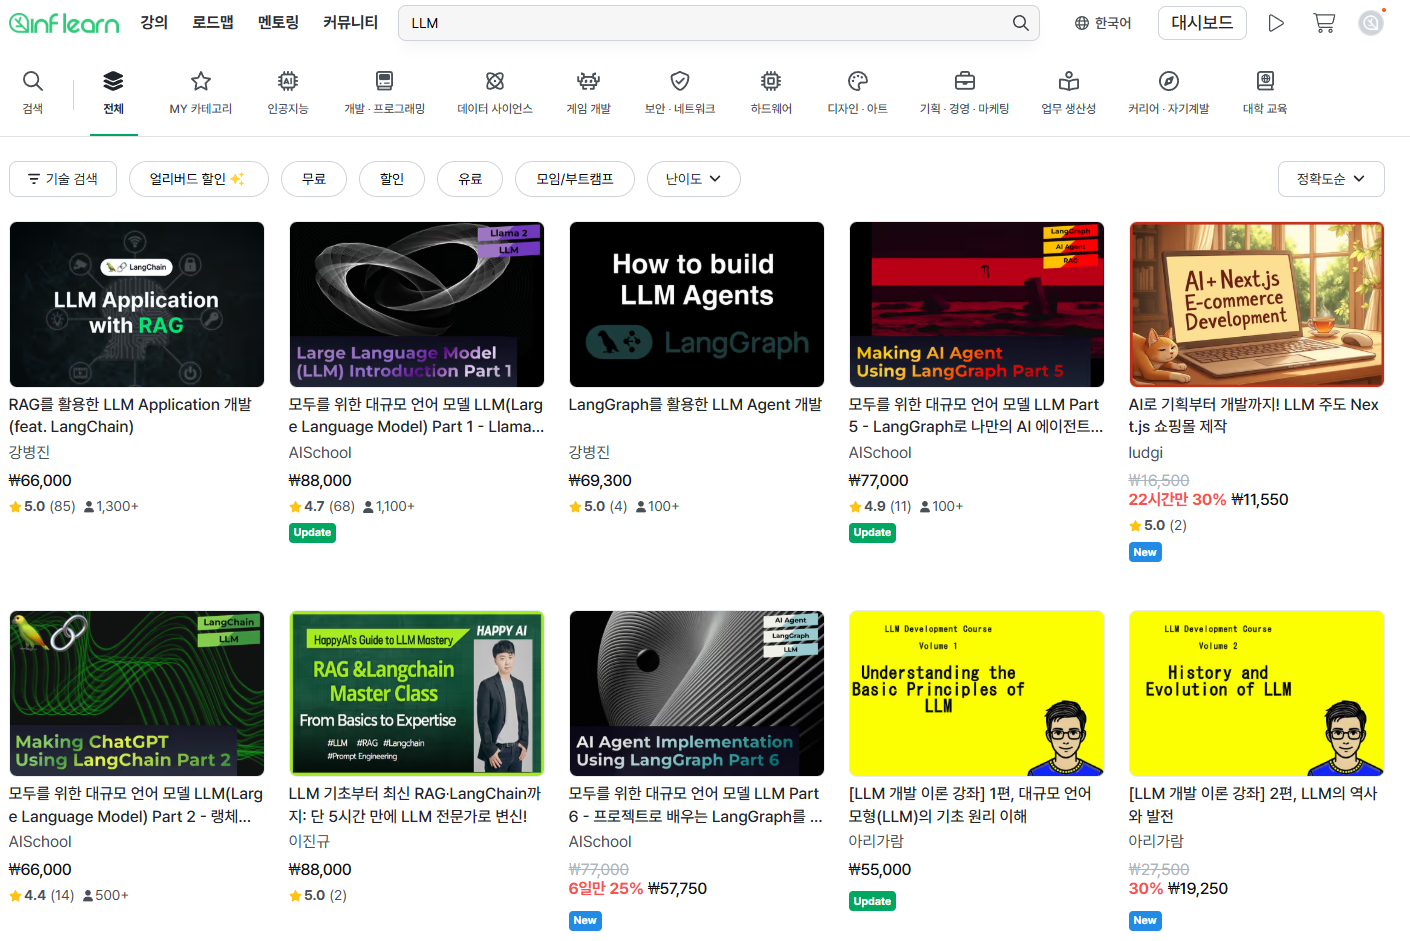Screen dimensions: 1410x941
Task: Click the ₩55,000 price
Action: (880, 869)
